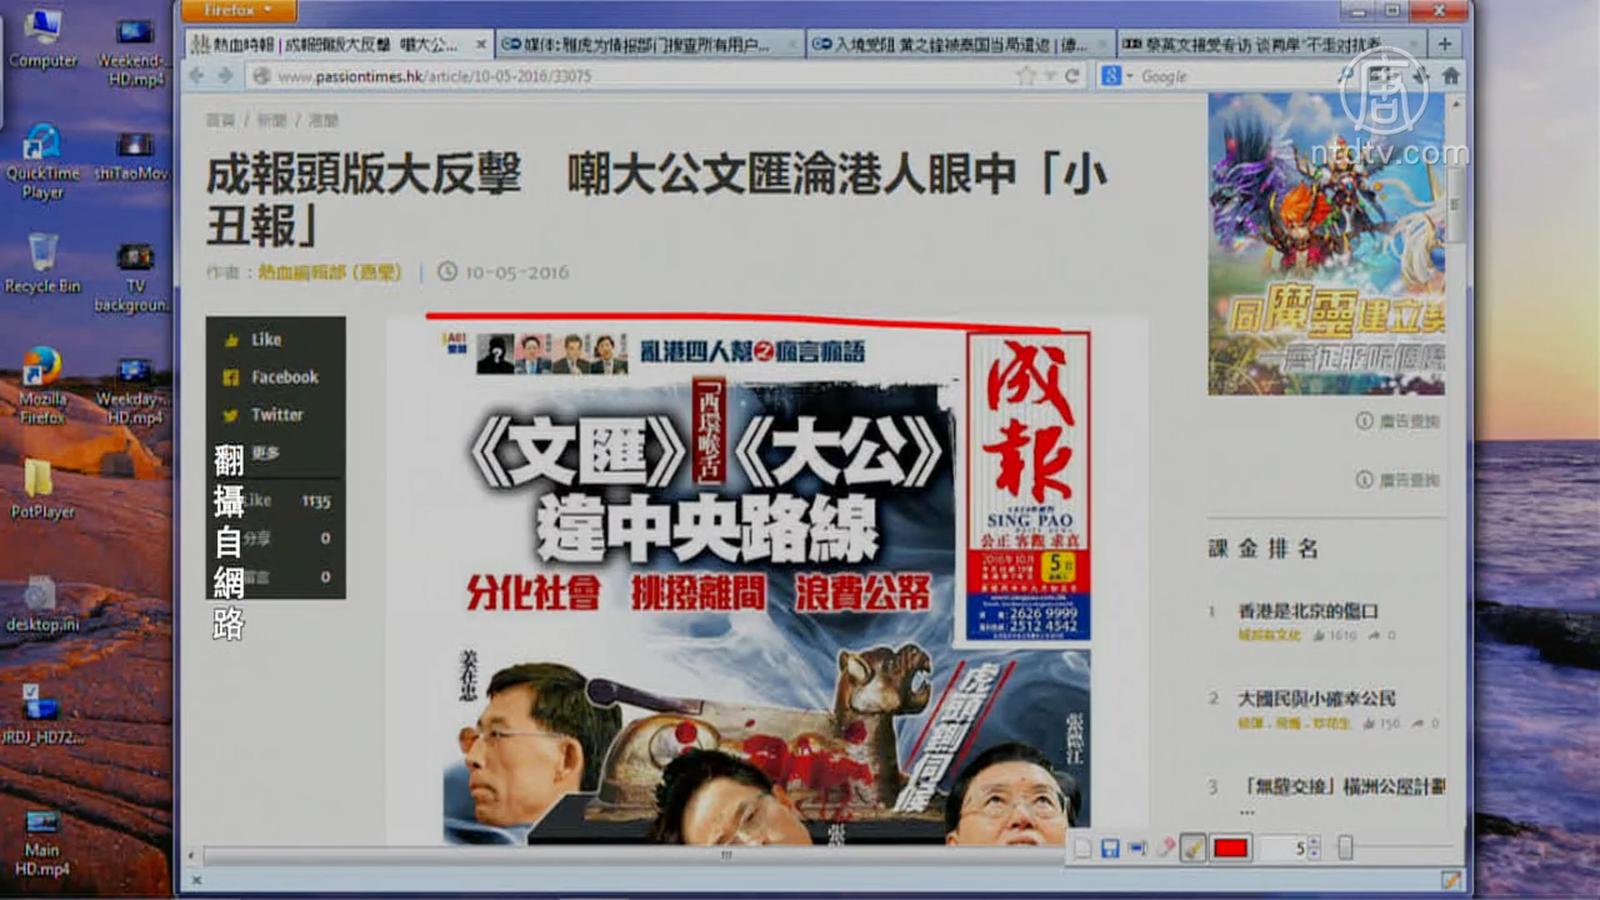Click the blue floppy-disk save icon
Image resolution: width=1600 pixels, height=900 pixels.
pos(1109,849)
